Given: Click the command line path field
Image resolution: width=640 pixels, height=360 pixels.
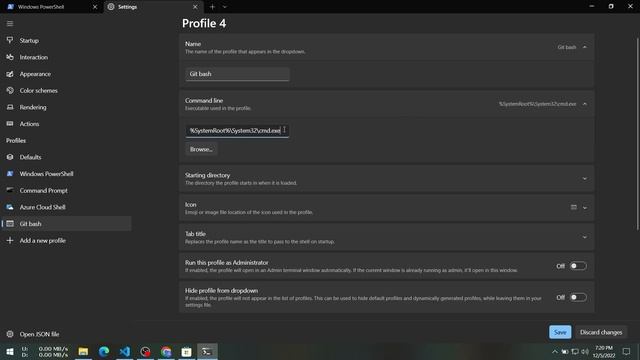Looking at the screenshot, I should [237, 131].
